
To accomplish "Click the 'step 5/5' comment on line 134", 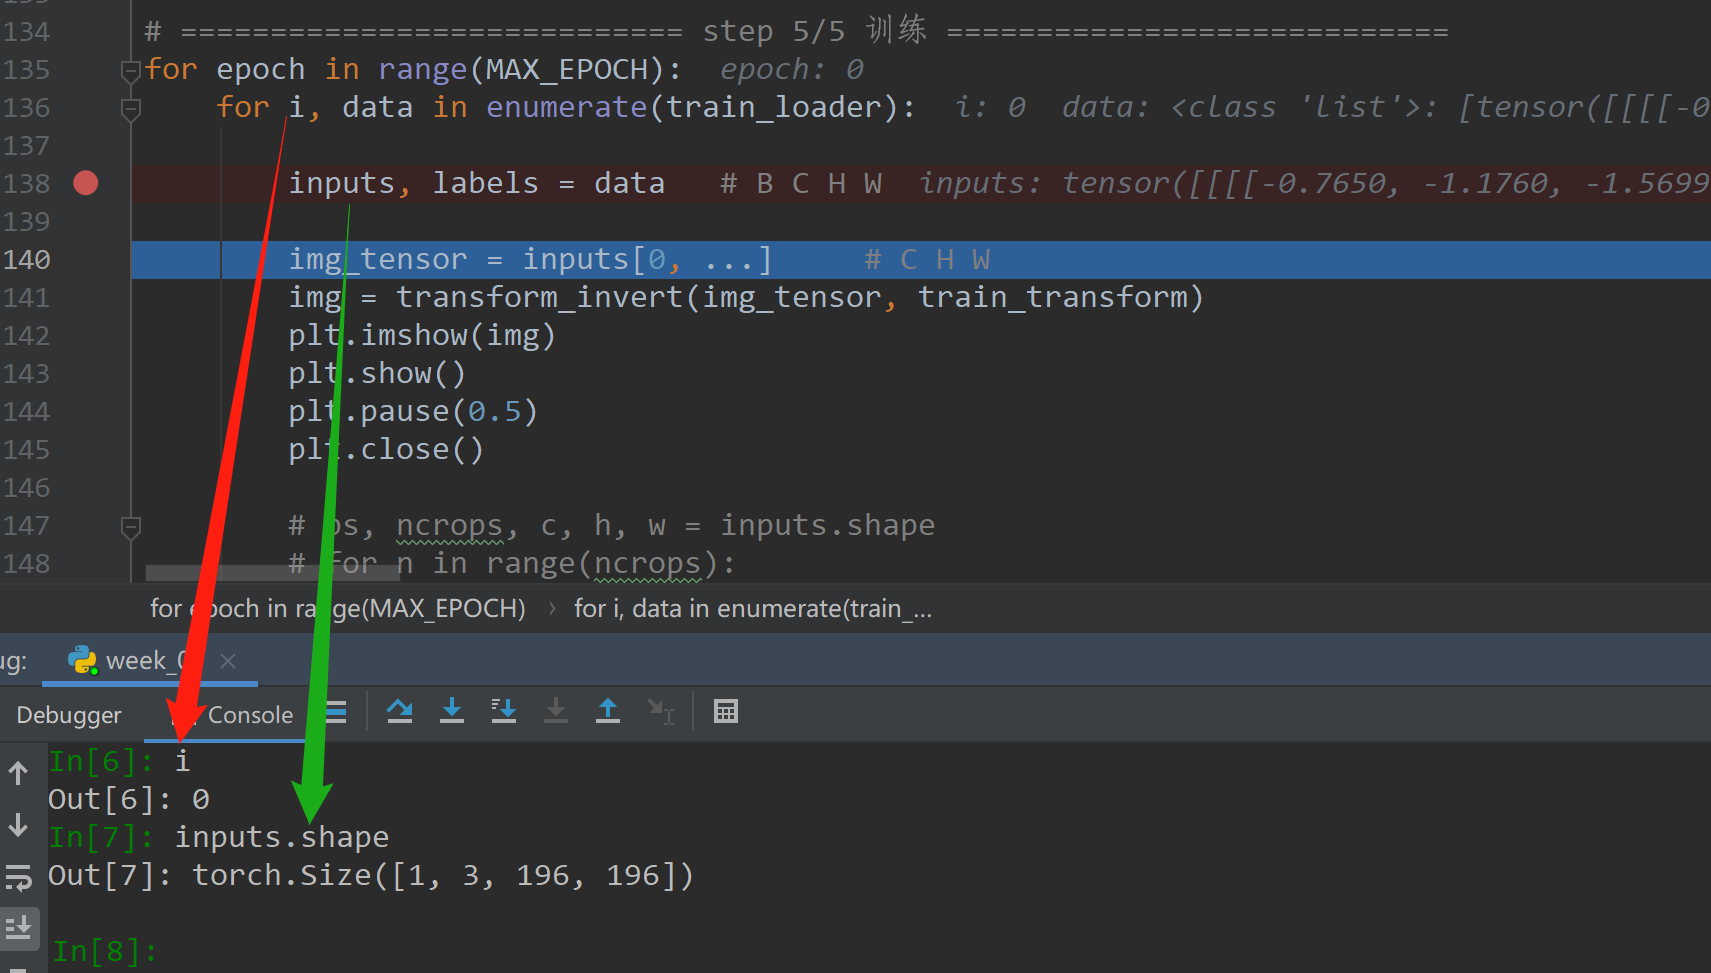I will click(x=773, y=32).
